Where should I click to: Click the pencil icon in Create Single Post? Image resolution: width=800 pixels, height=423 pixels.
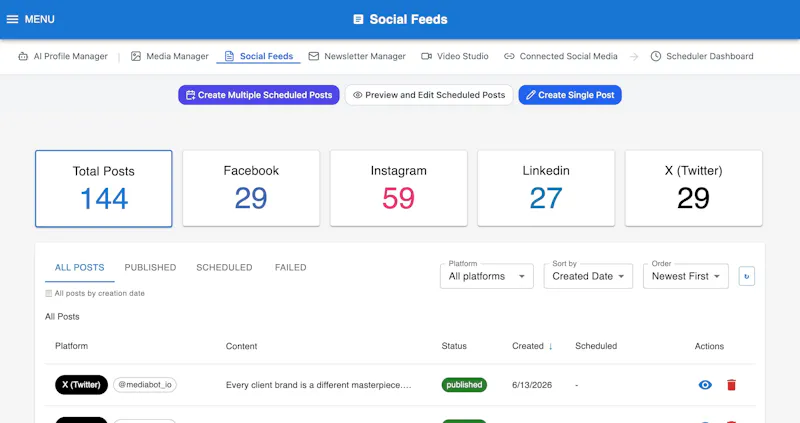(x=531, y=95)
